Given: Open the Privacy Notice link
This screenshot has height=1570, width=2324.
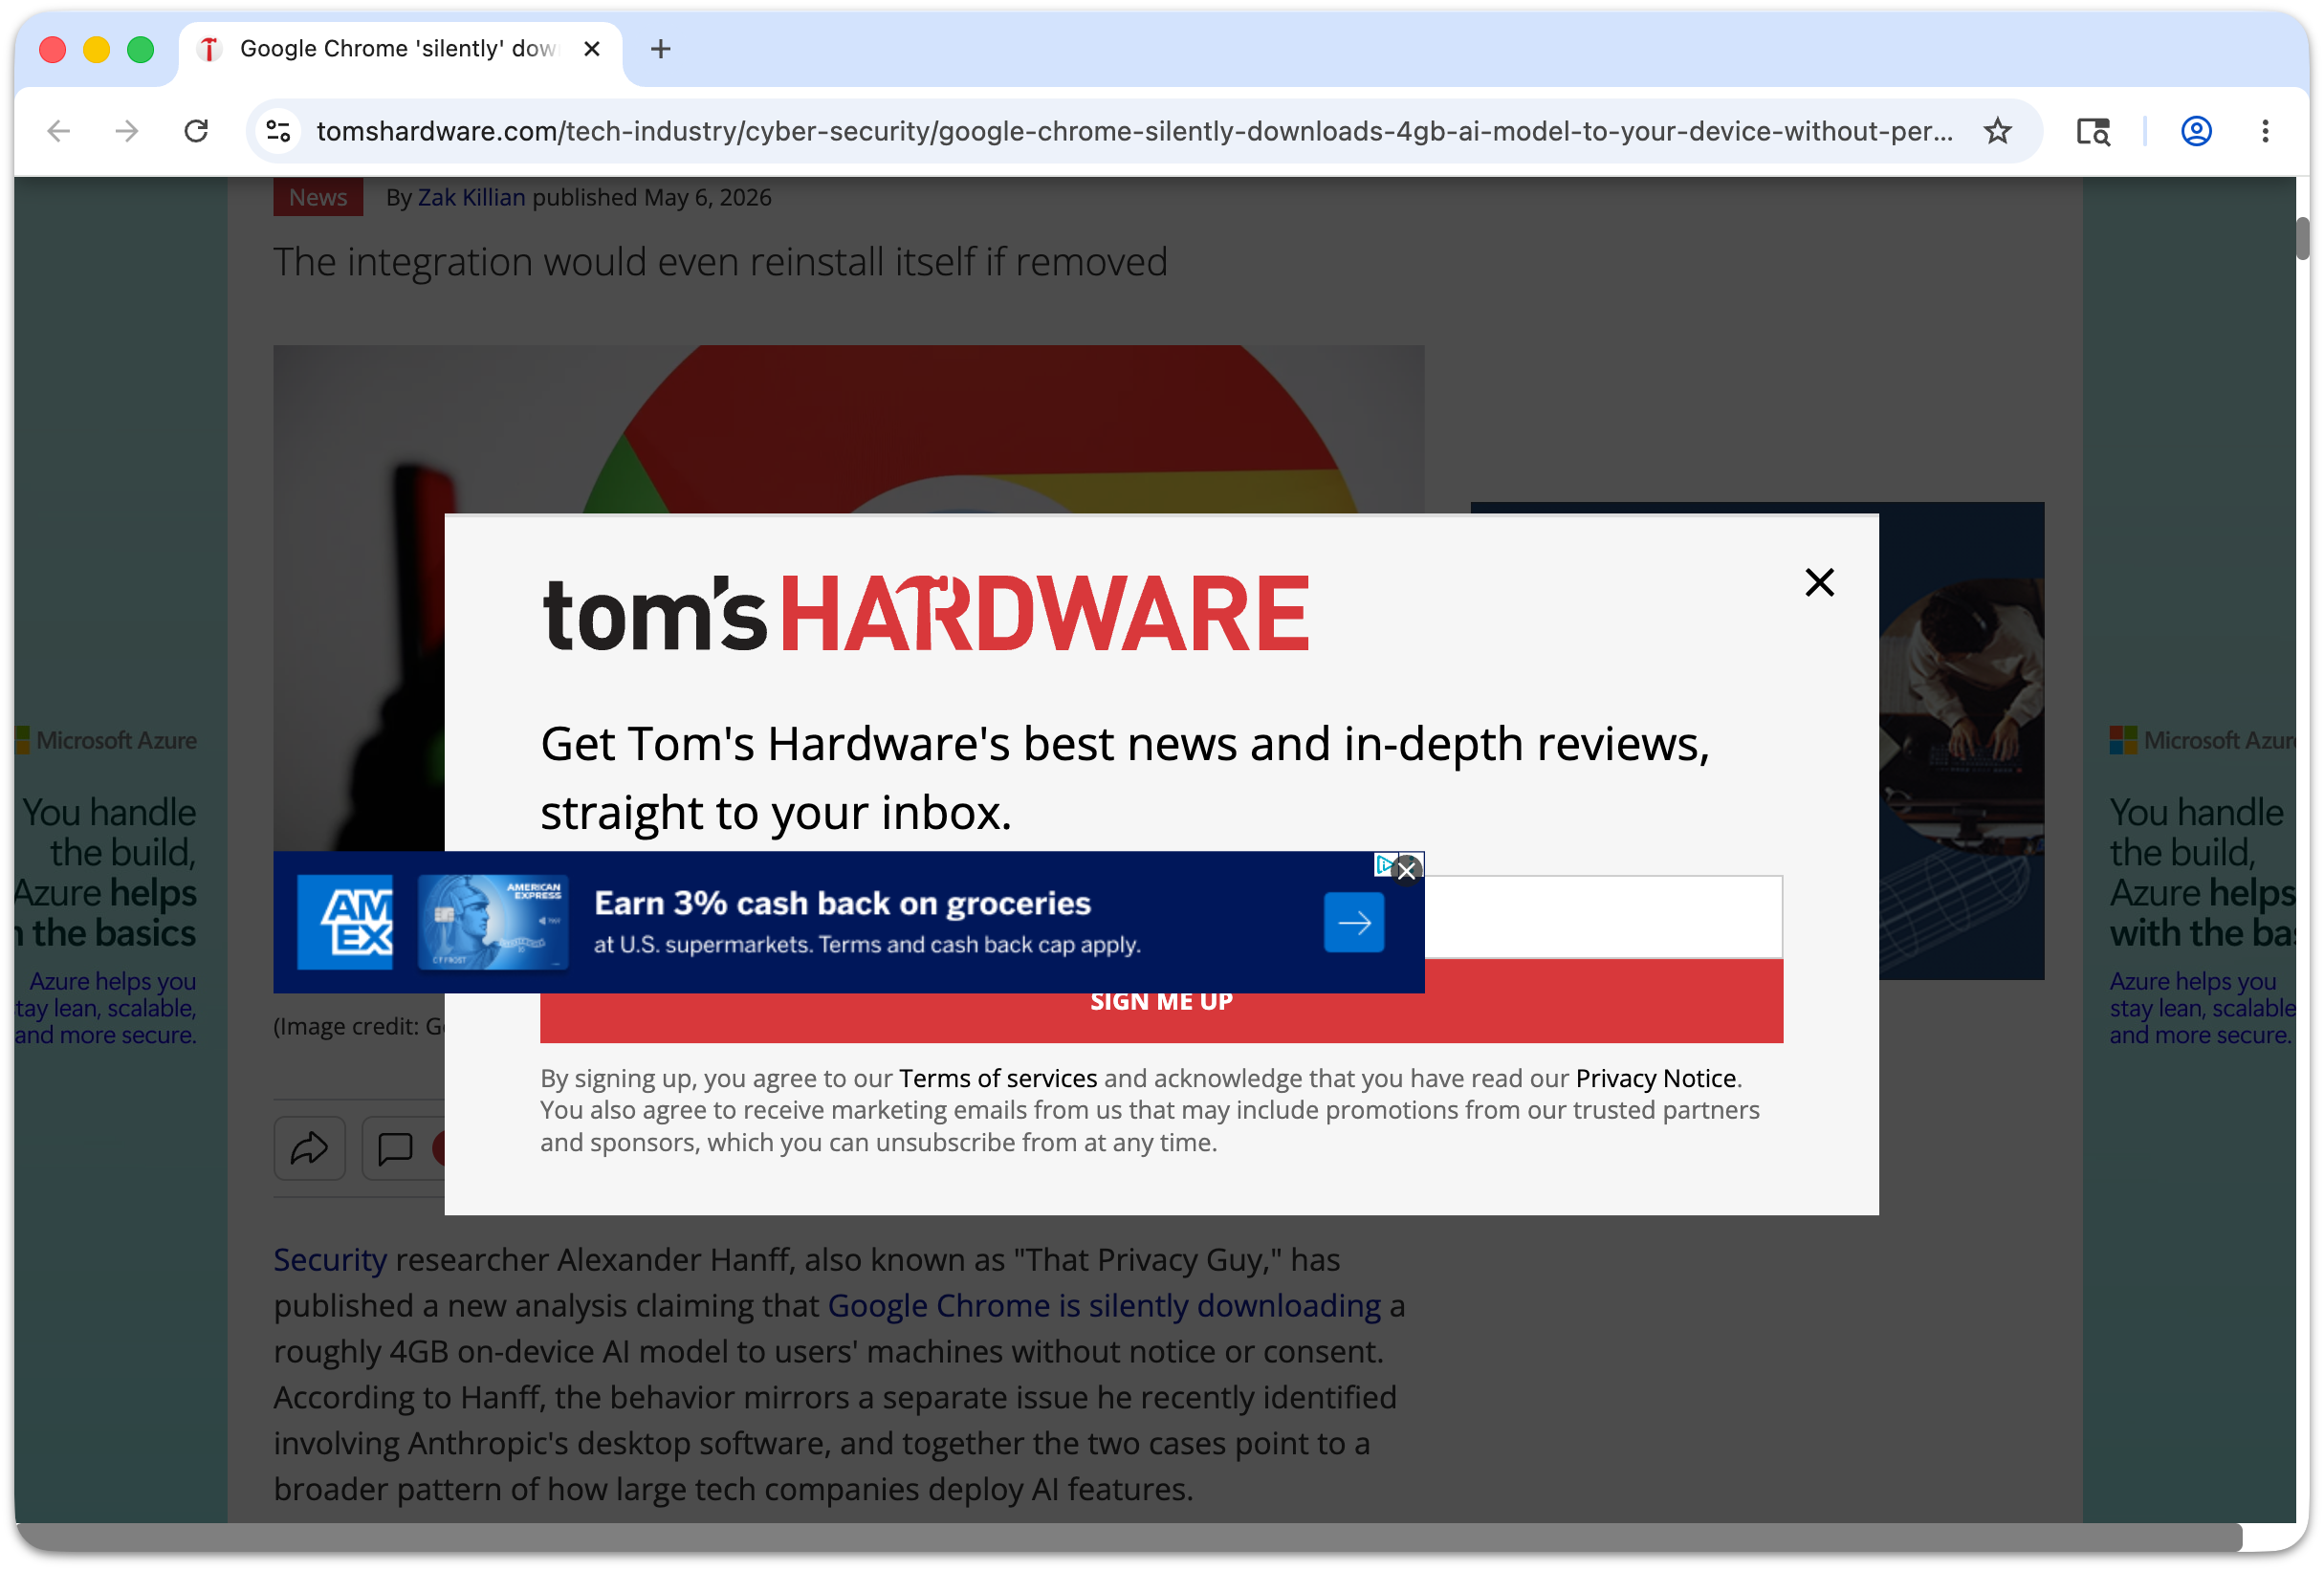Looking at the screenshot, I should point(1655,1078).
